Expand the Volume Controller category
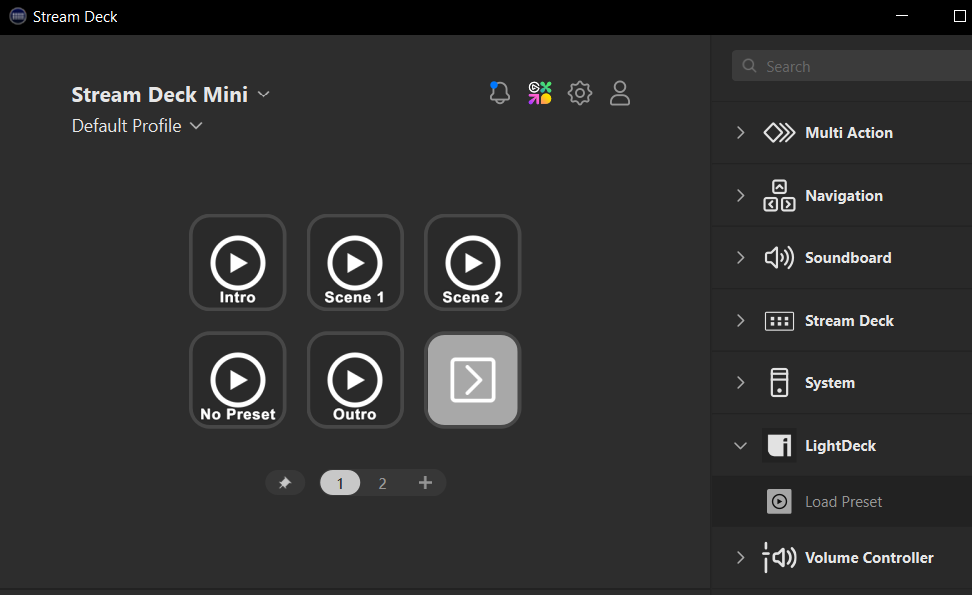The width and height of the screenshot is (972, 595). (x=740, y=557)
